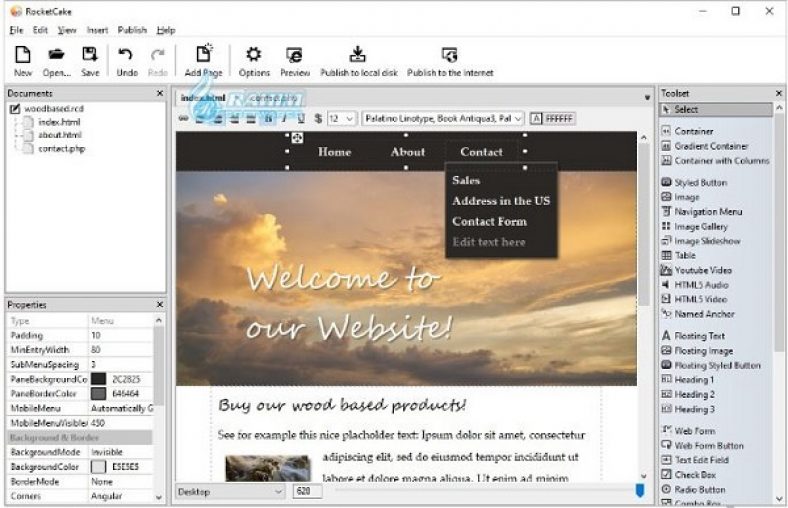The width and height of the screenshot is (788, 508).
Task: Pick Radio Button tool in Toolset
Action: tap(694, 489)
